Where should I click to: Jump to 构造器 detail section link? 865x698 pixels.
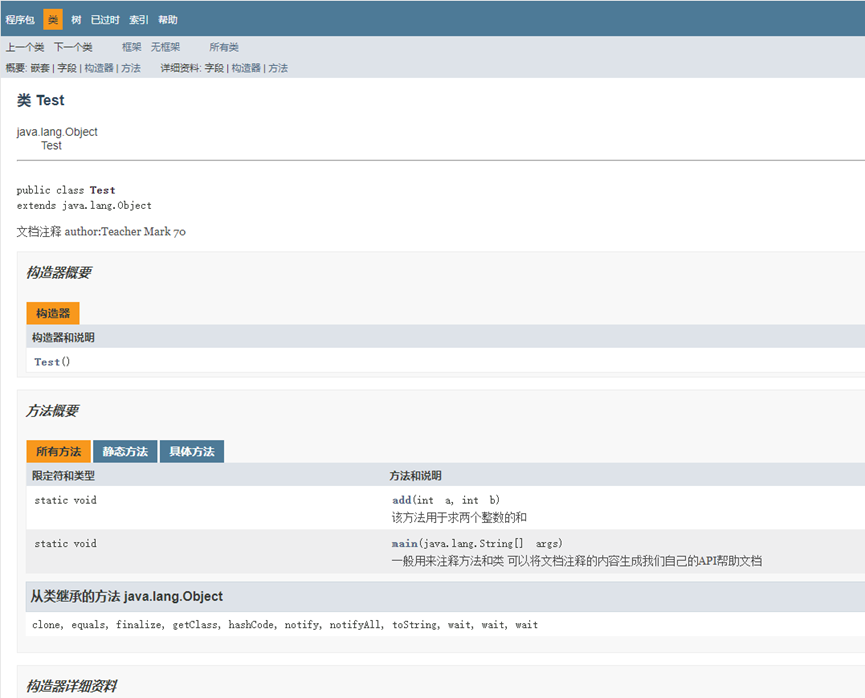click(x=246, y=68)
